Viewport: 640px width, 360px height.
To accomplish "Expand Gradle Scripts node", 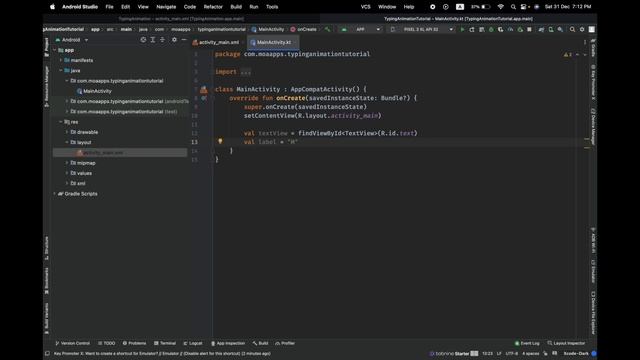I will click(55, 194).
